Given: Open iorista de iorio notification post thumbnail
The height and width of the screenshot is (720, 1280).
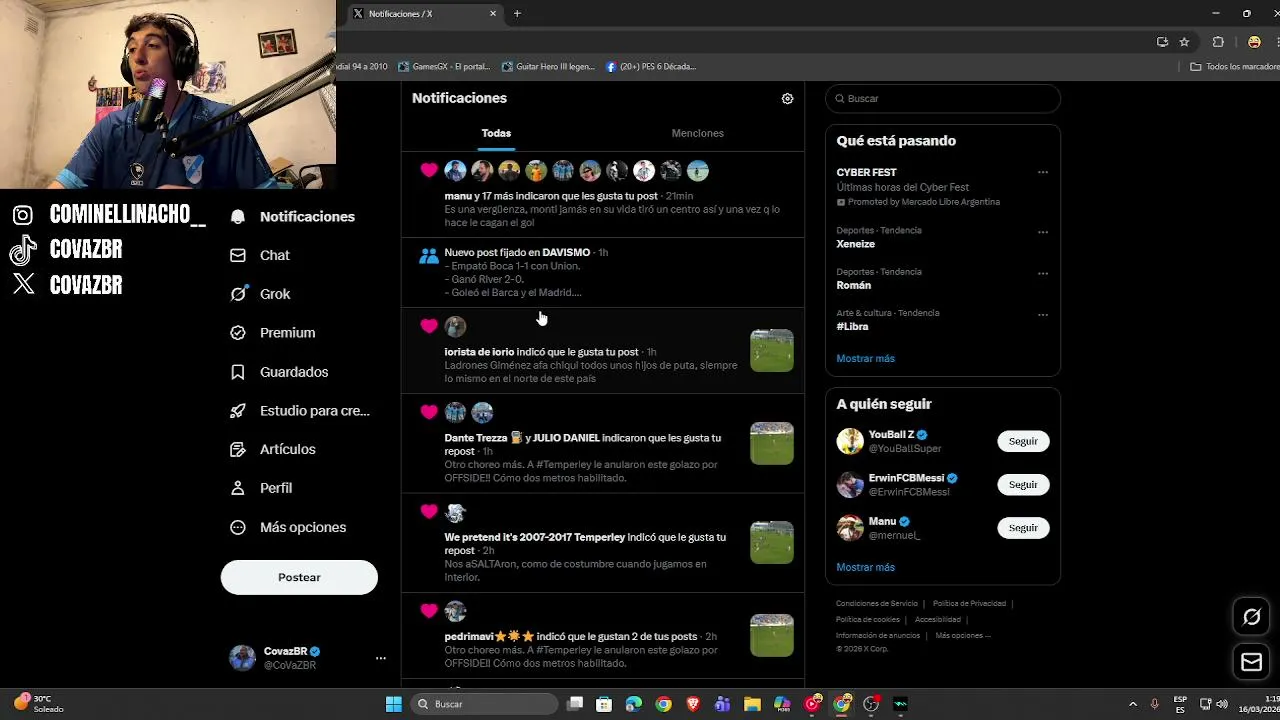Looking at the screenshot, I should pos(772,350).
